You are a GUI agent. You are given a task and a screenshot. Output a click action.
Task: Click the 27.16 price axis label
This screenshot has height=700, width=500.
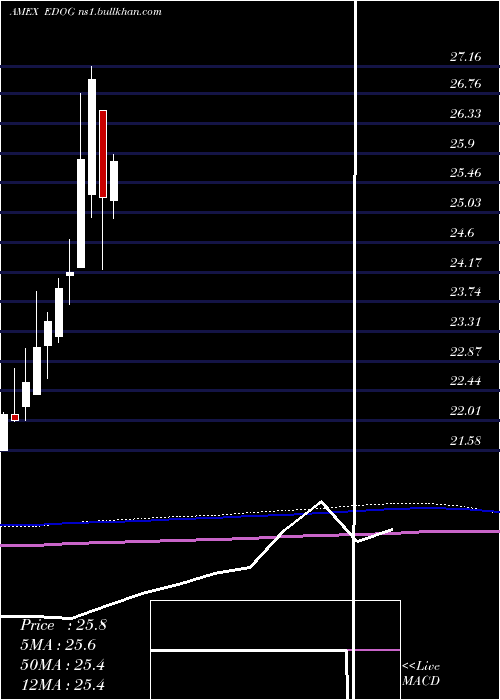pos(465,57)
